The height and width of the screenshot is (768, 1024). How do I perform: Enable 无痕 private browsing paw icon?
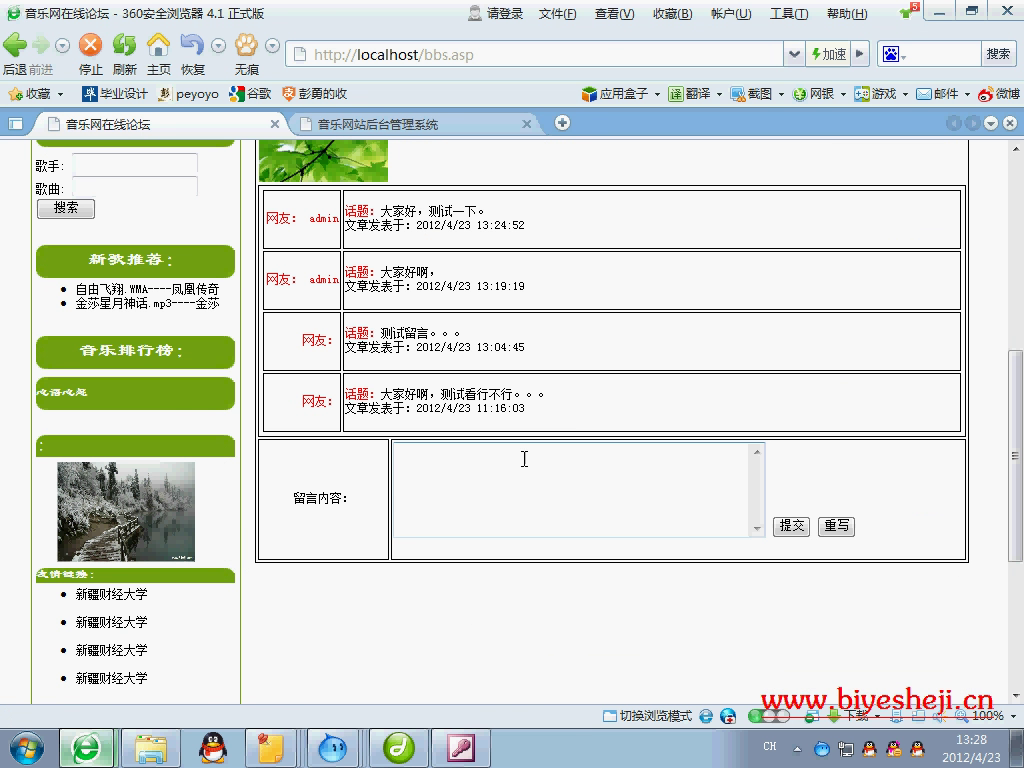(x=246, y=45)
